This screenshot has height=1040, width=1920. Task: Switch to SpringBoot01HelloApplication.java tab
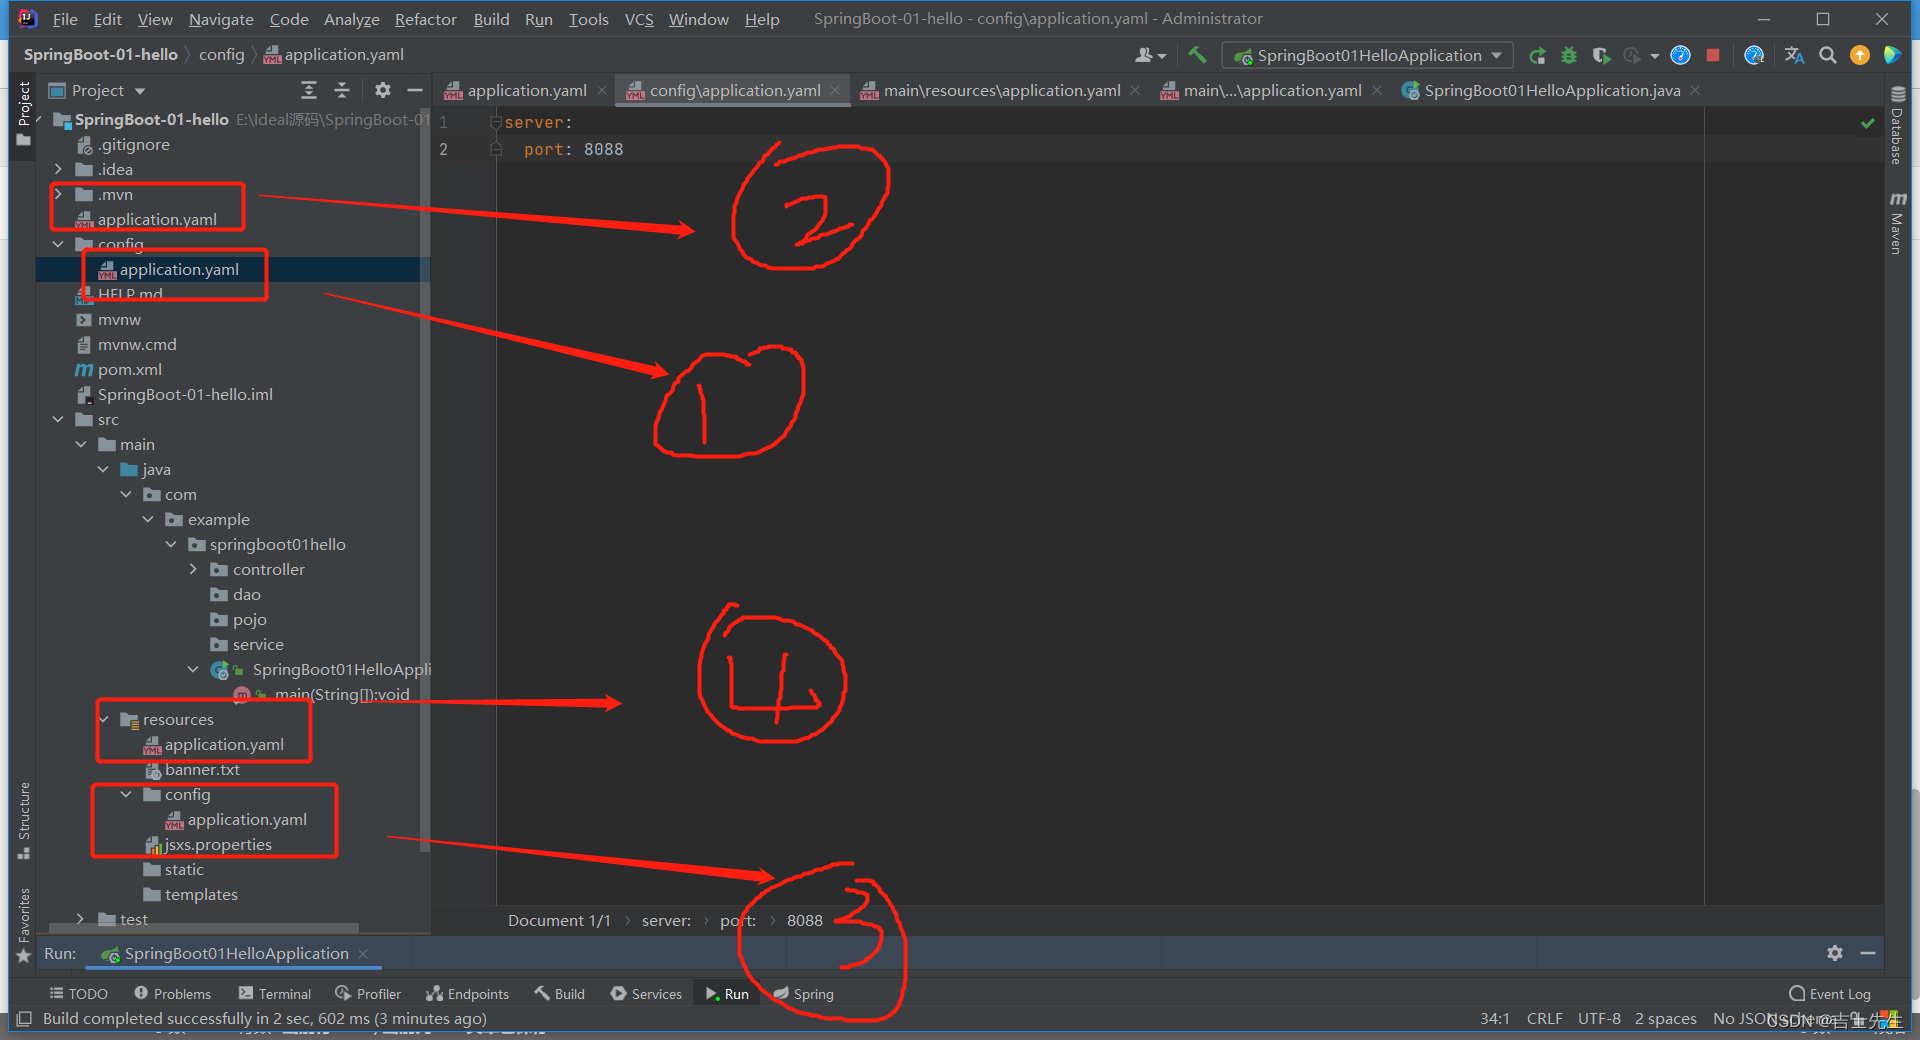pos(1551,90)
